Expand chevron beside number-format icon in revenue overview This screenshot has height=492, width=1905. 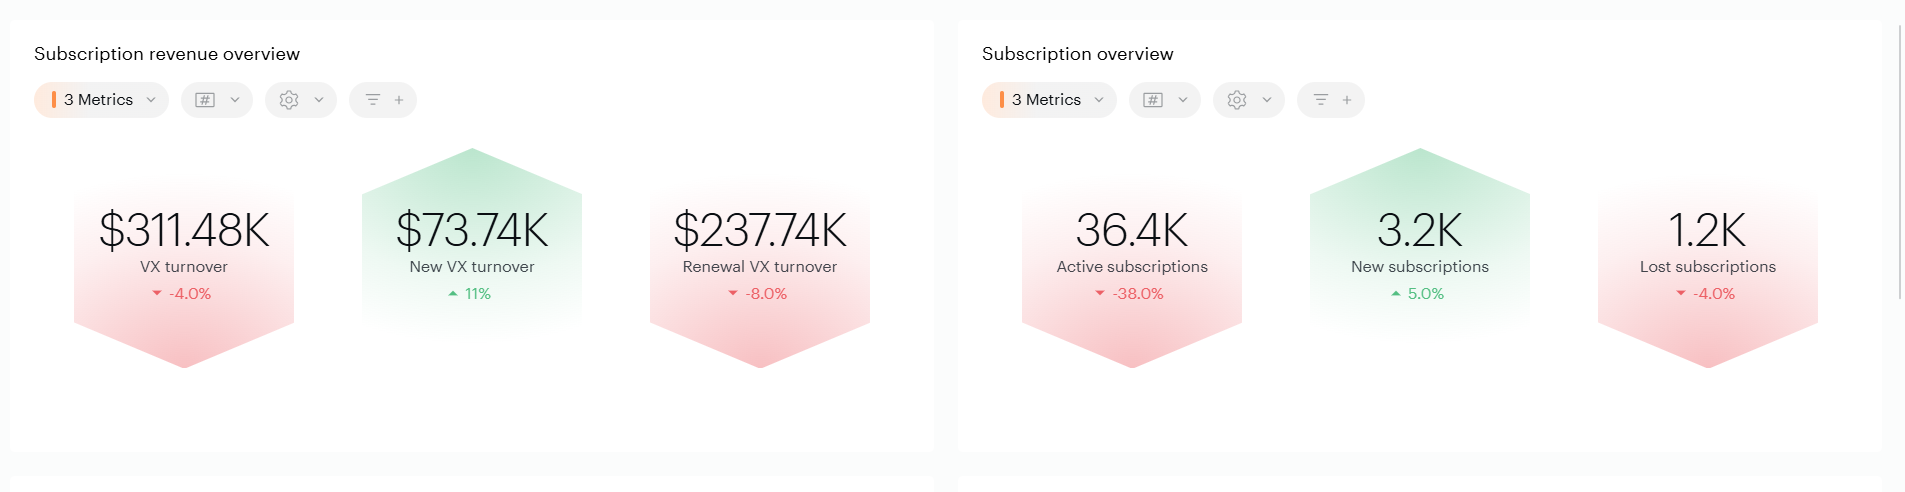click(235, 100)
